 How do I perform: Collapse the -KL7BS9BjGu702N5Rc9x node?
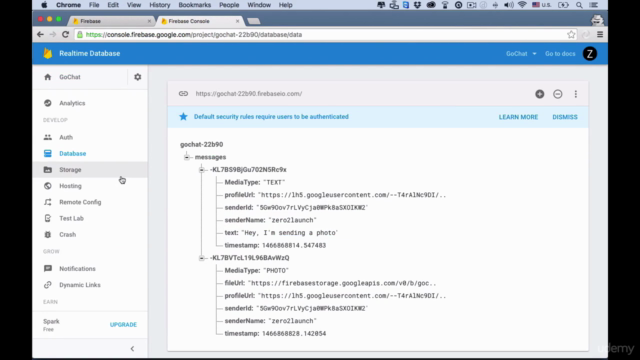tap(201, 169)
